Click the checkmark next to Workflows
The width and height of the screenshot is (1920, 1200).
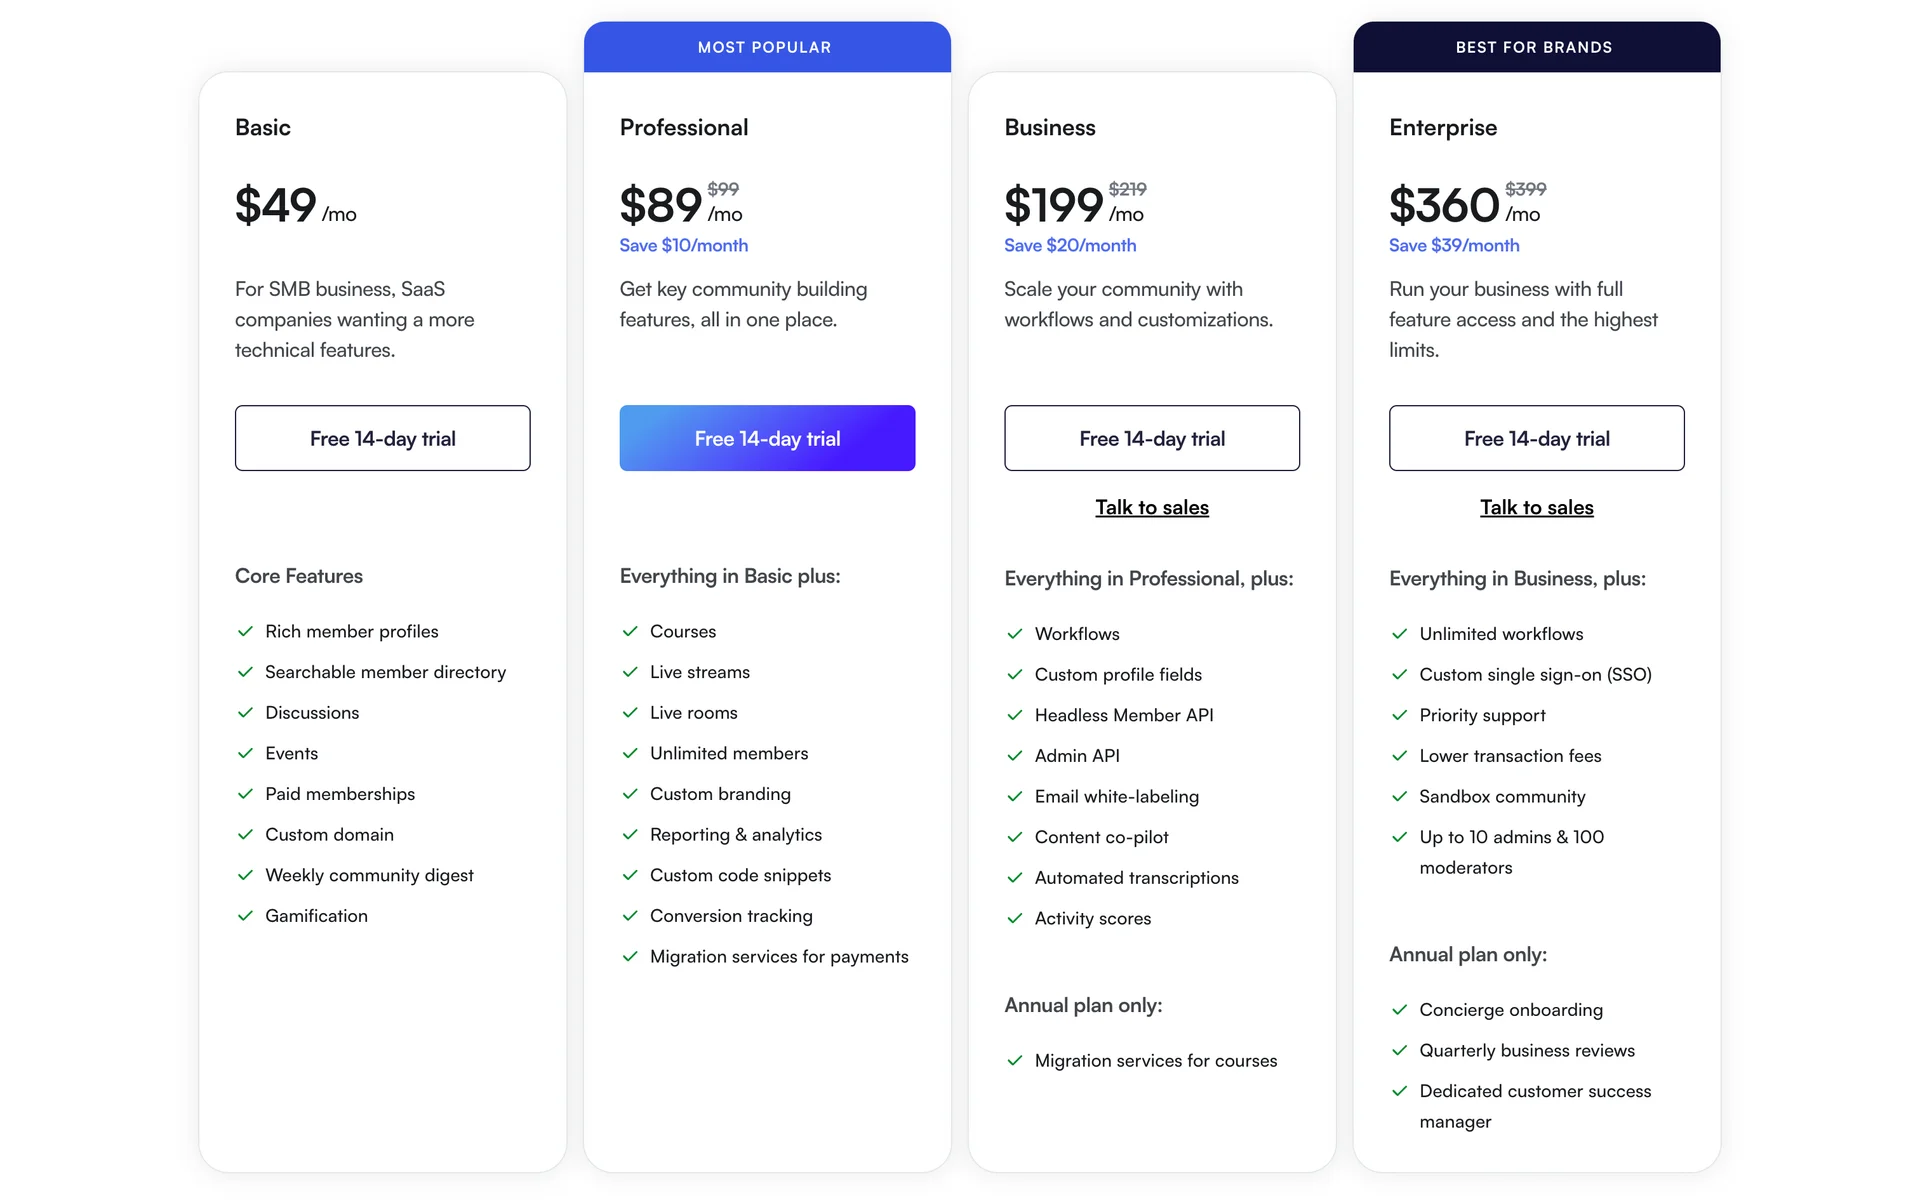click(x=1015, y=634)
